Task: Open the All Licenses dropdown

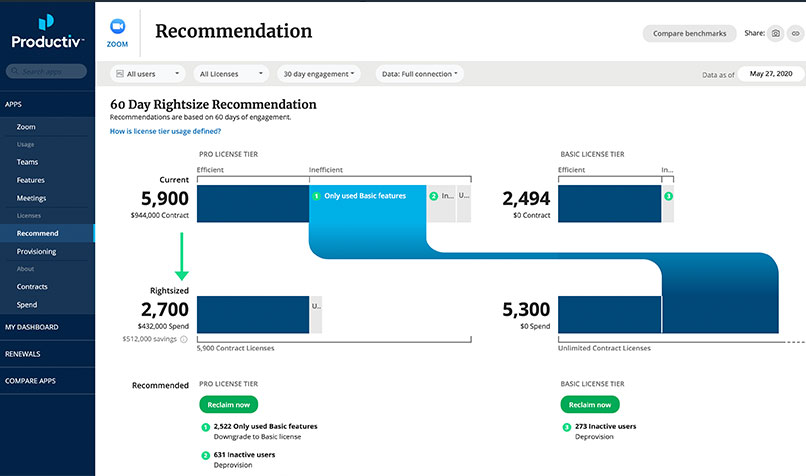Action: pyautogui.click(x=231, y=74)
